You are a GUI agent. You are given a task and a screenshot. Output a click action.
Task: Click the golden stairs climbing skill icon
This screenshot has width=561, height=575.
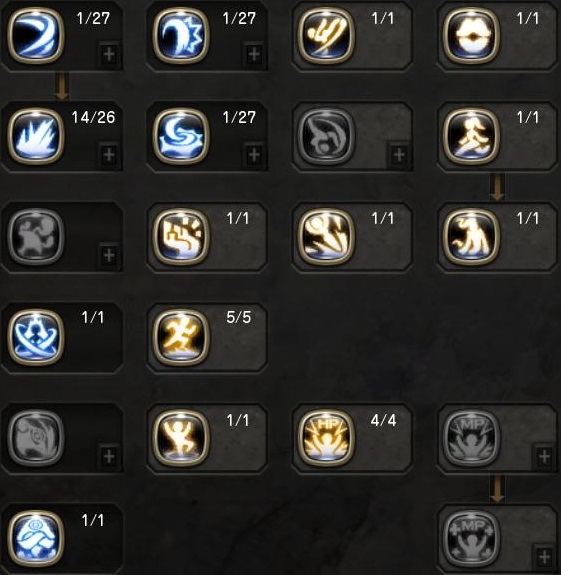coord(181,237)
